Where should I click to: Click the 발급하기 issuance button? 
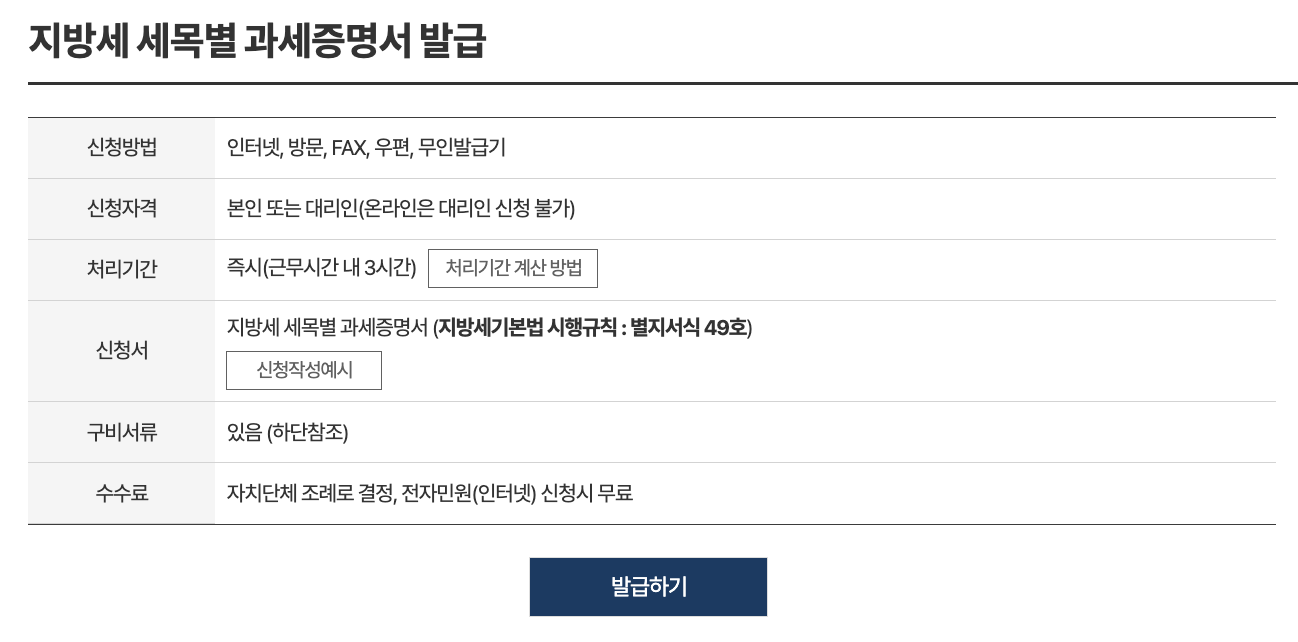point(646,586)
